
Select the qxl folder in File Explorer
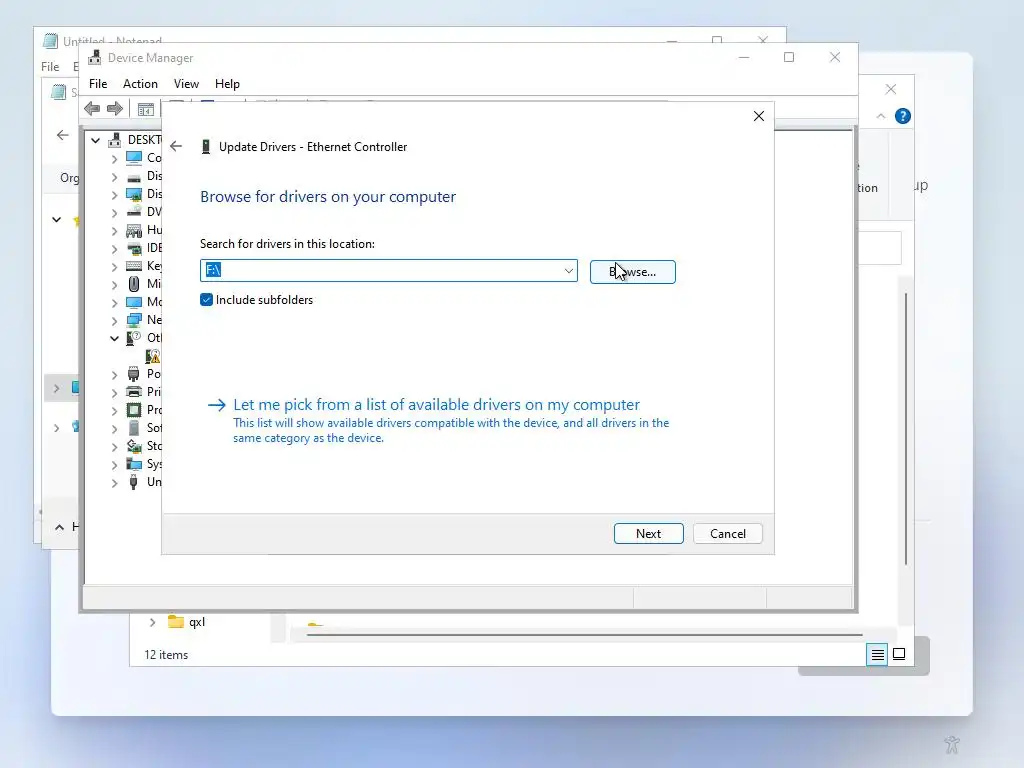(x=187, y=622)
